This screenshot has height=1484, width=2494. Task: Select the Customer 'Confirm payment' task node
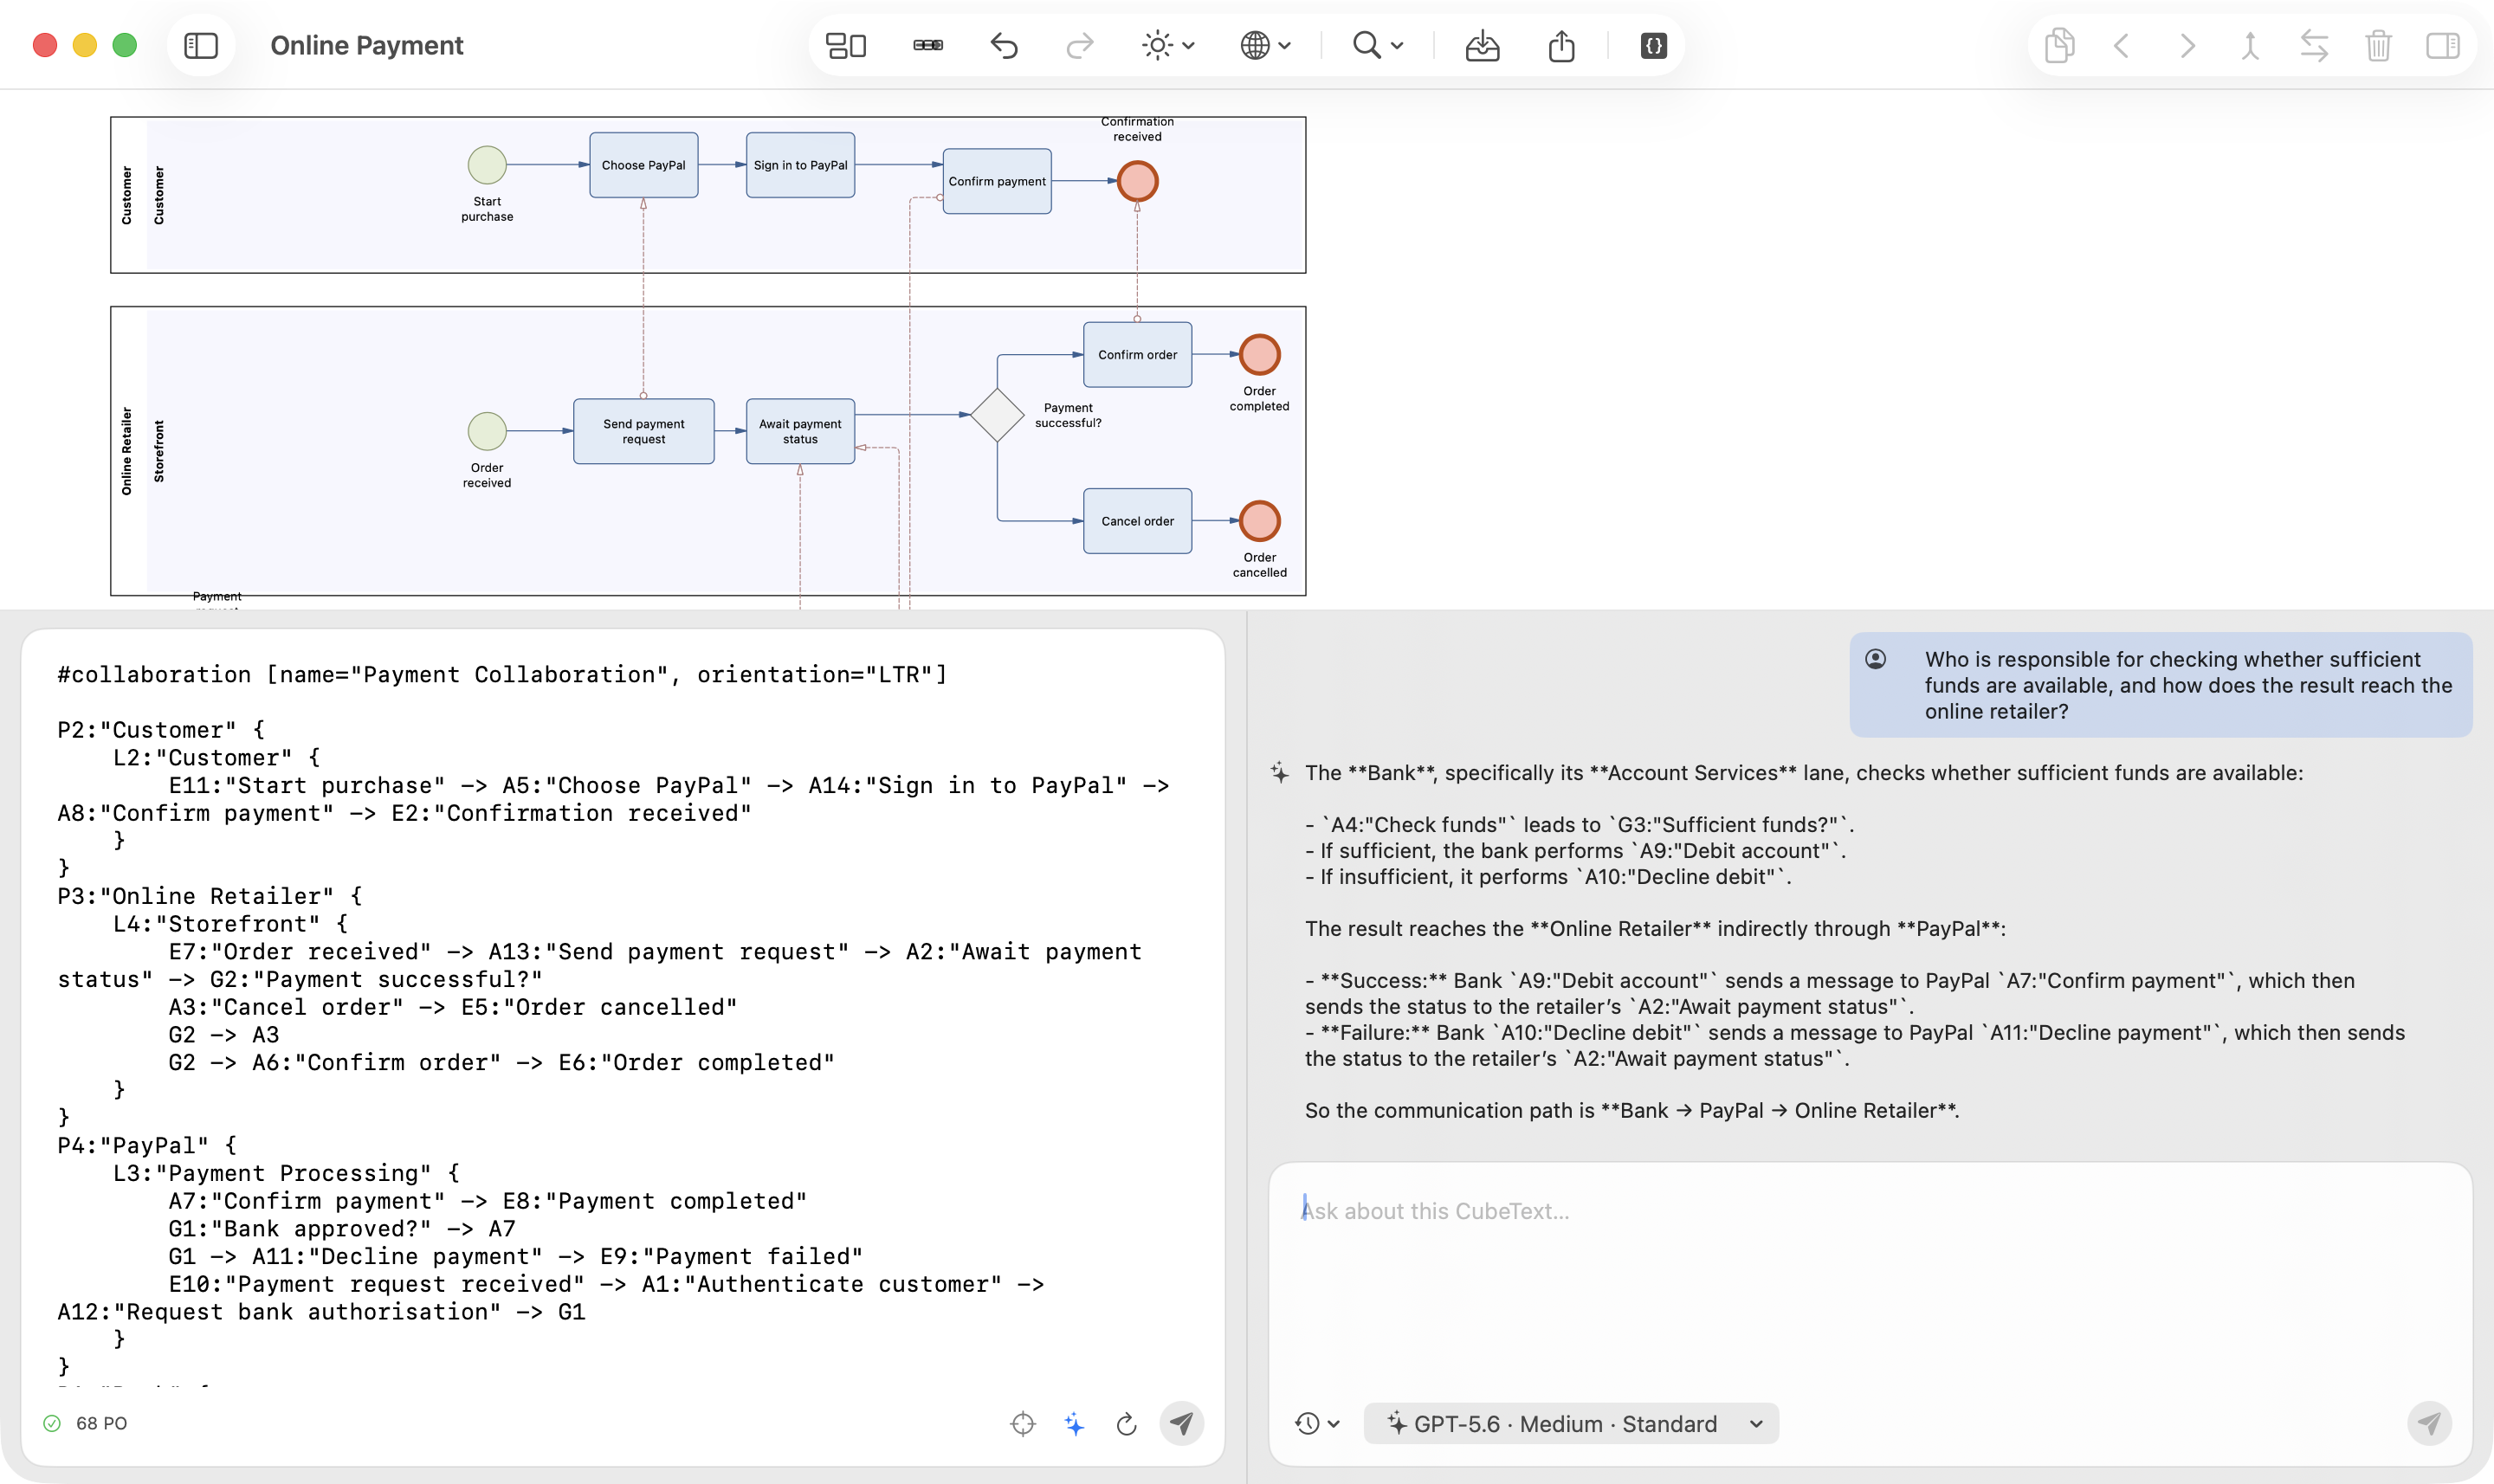[997, 181]
